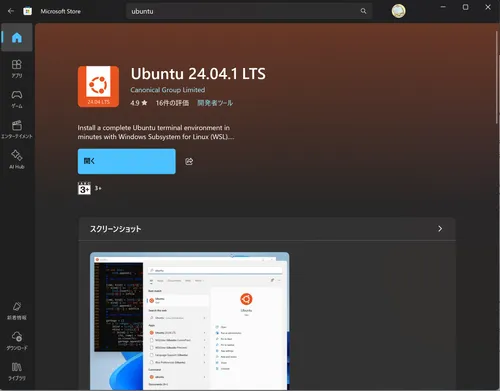Image resolution: width=500 pixels, height=391 pixels.
Task: Expand the screenshots section chevron
Action: [440, 229]
